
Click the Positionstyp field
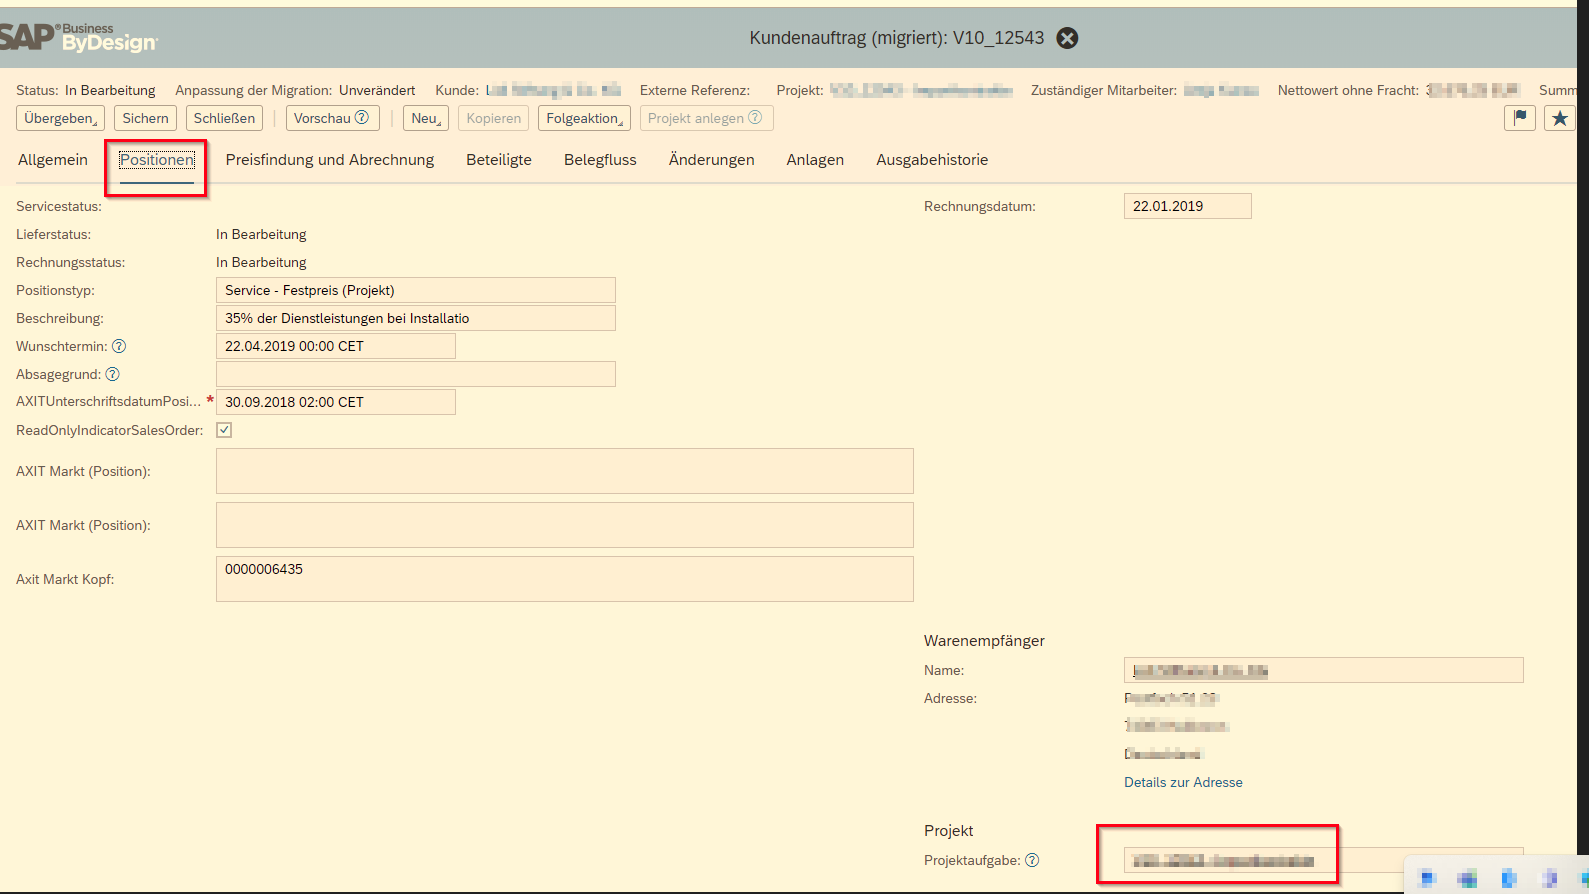[416, 290]
